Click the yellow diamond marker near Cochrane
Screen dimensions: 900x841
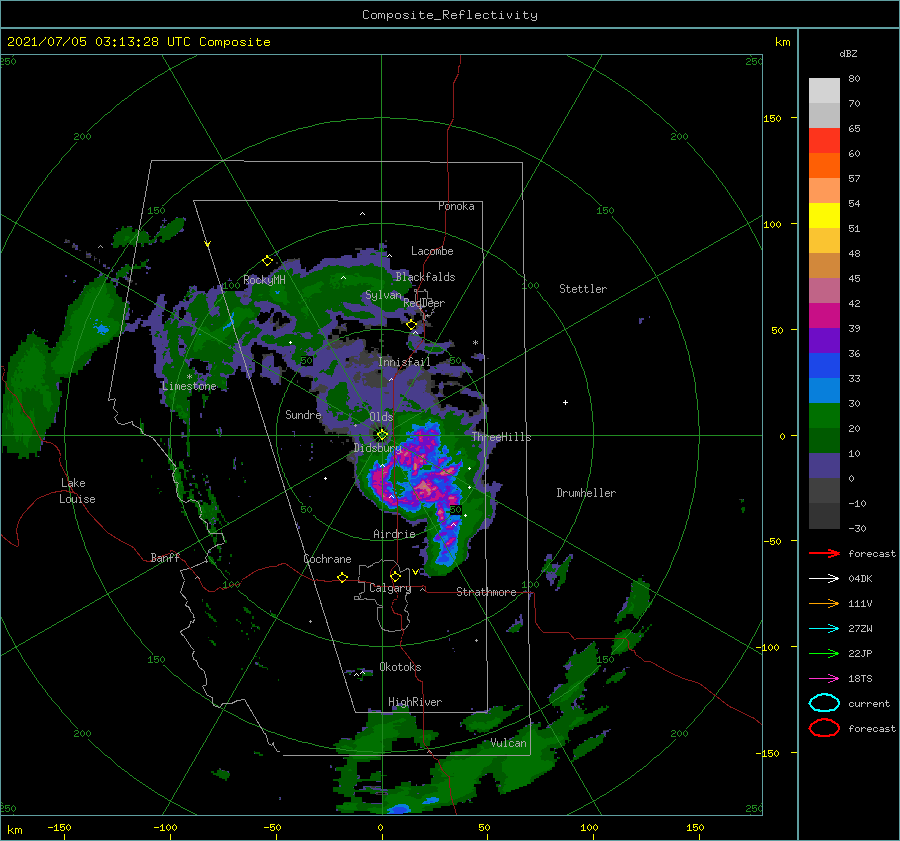[343, 577]
